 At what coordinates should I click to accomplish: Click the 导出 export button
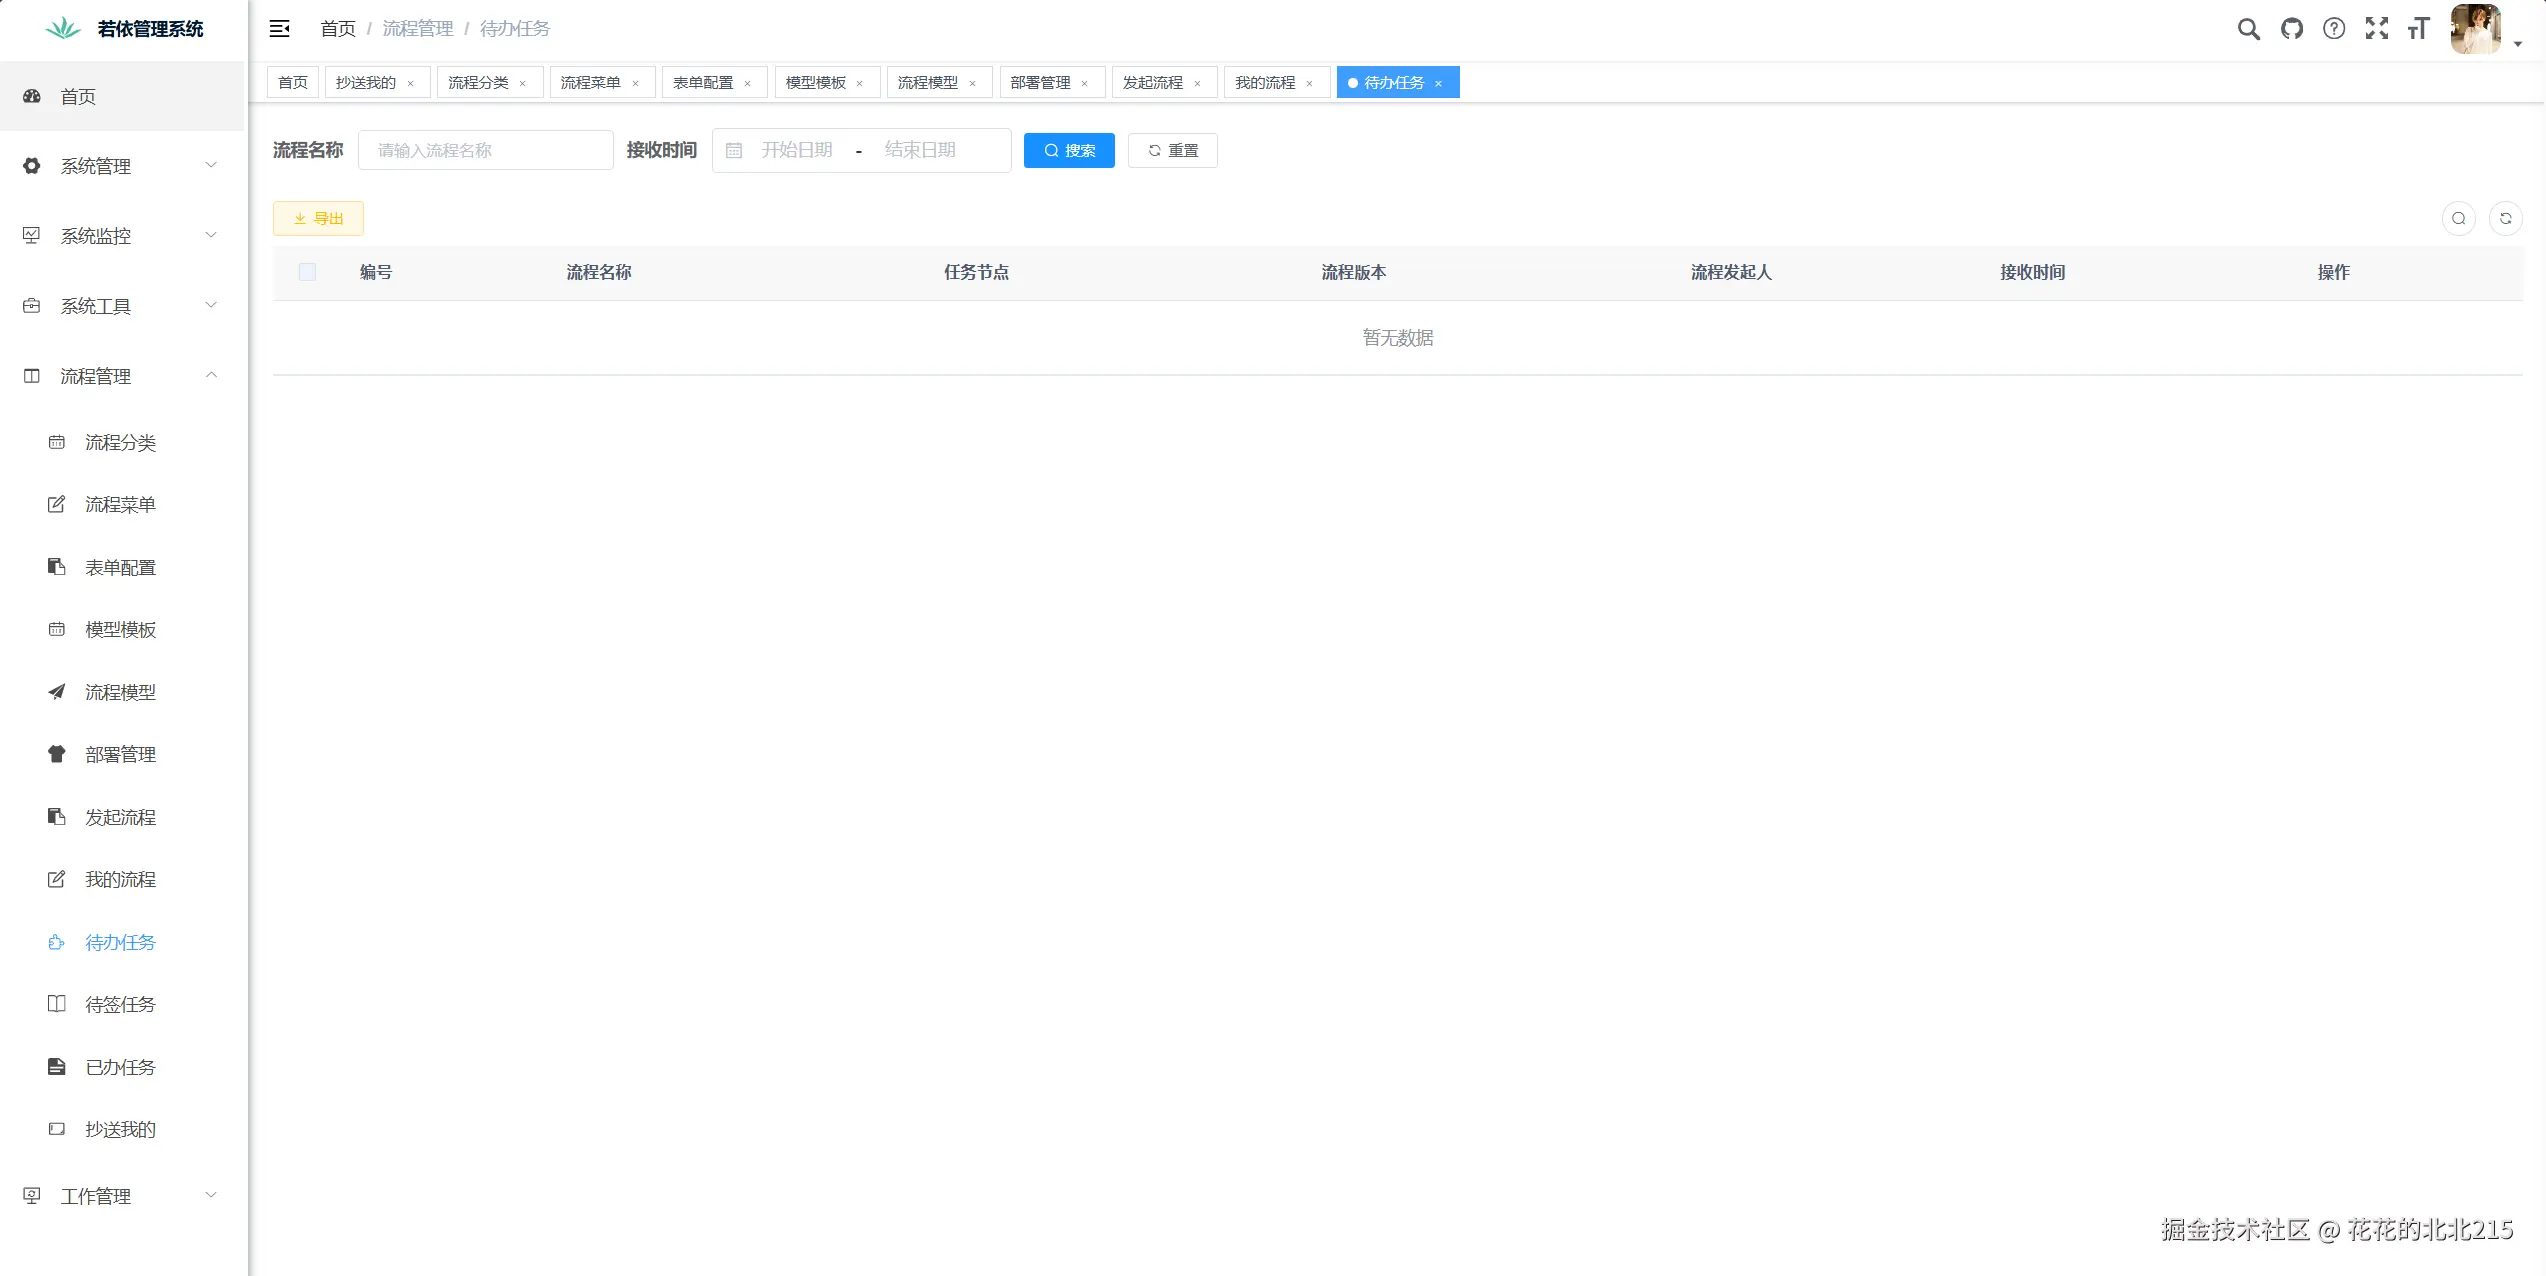(x=317, y=217)
